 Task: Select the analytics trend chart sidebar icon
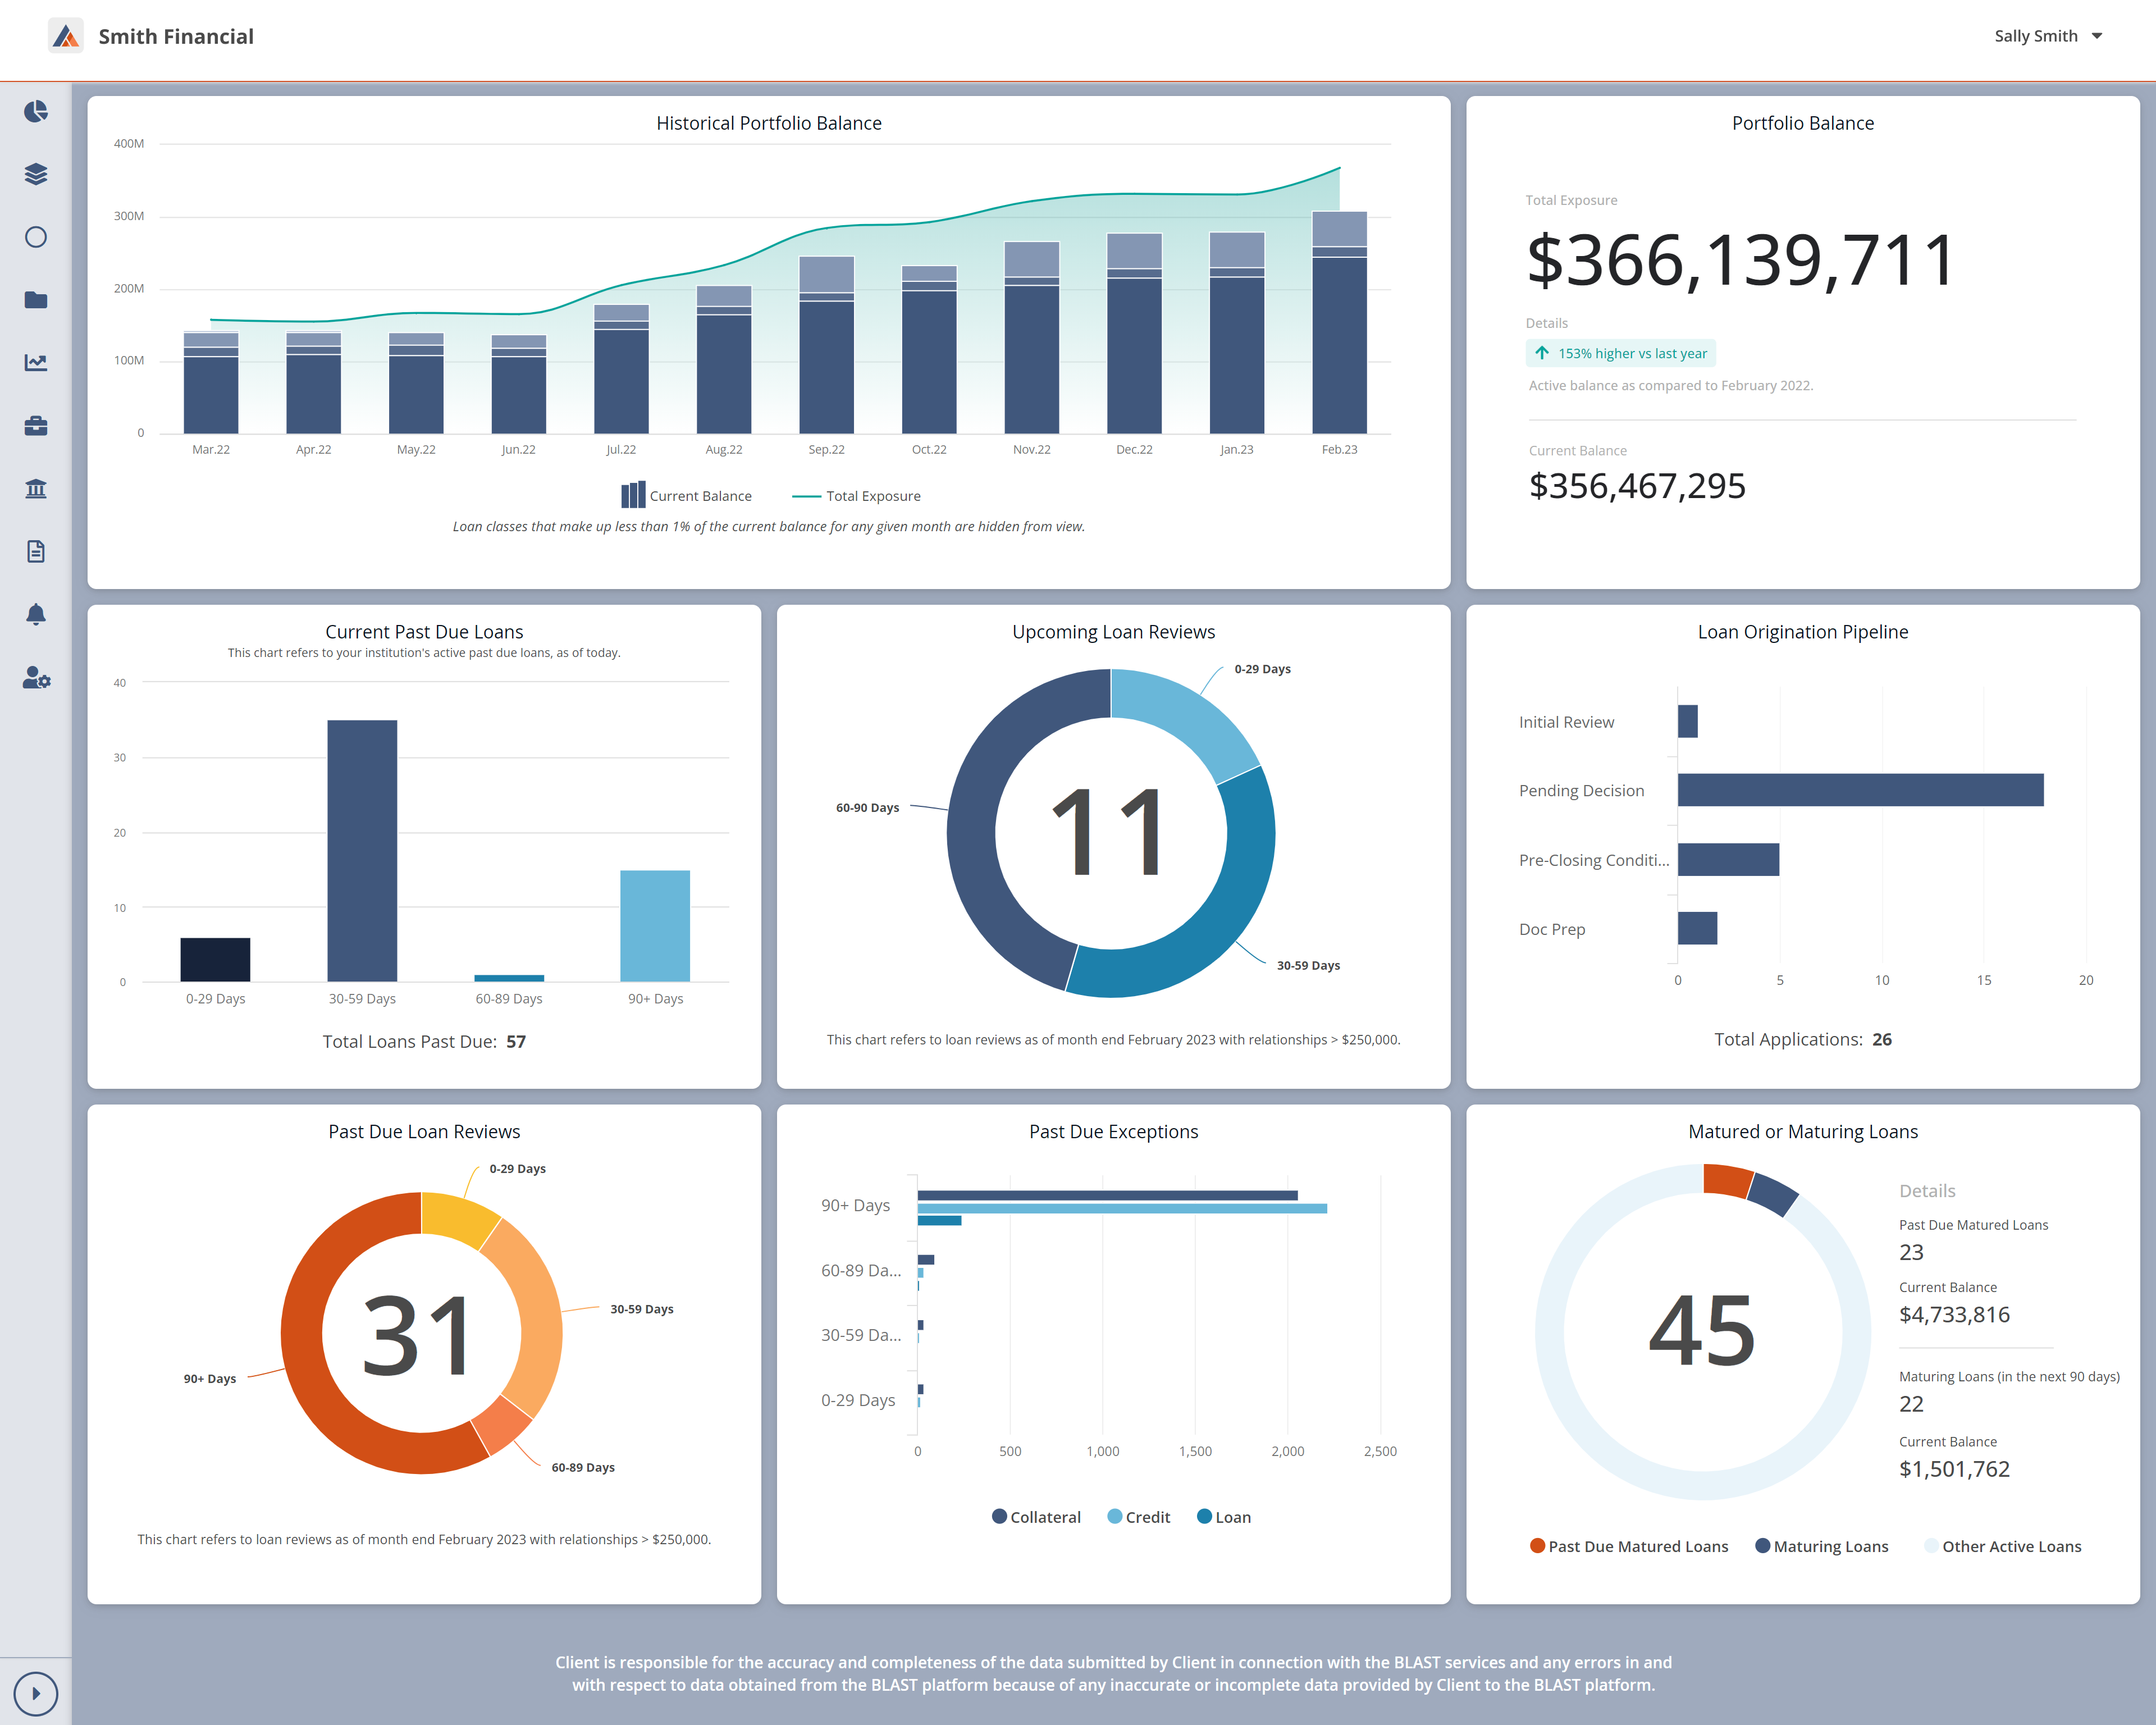[36, 363]
